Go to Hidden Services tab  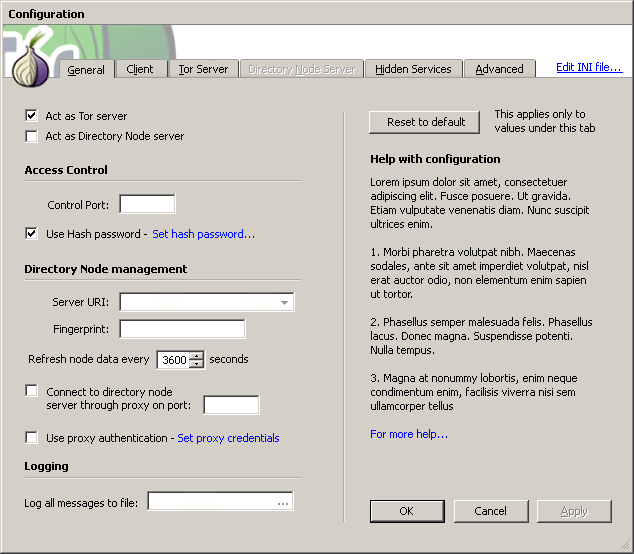coord(413,69)
